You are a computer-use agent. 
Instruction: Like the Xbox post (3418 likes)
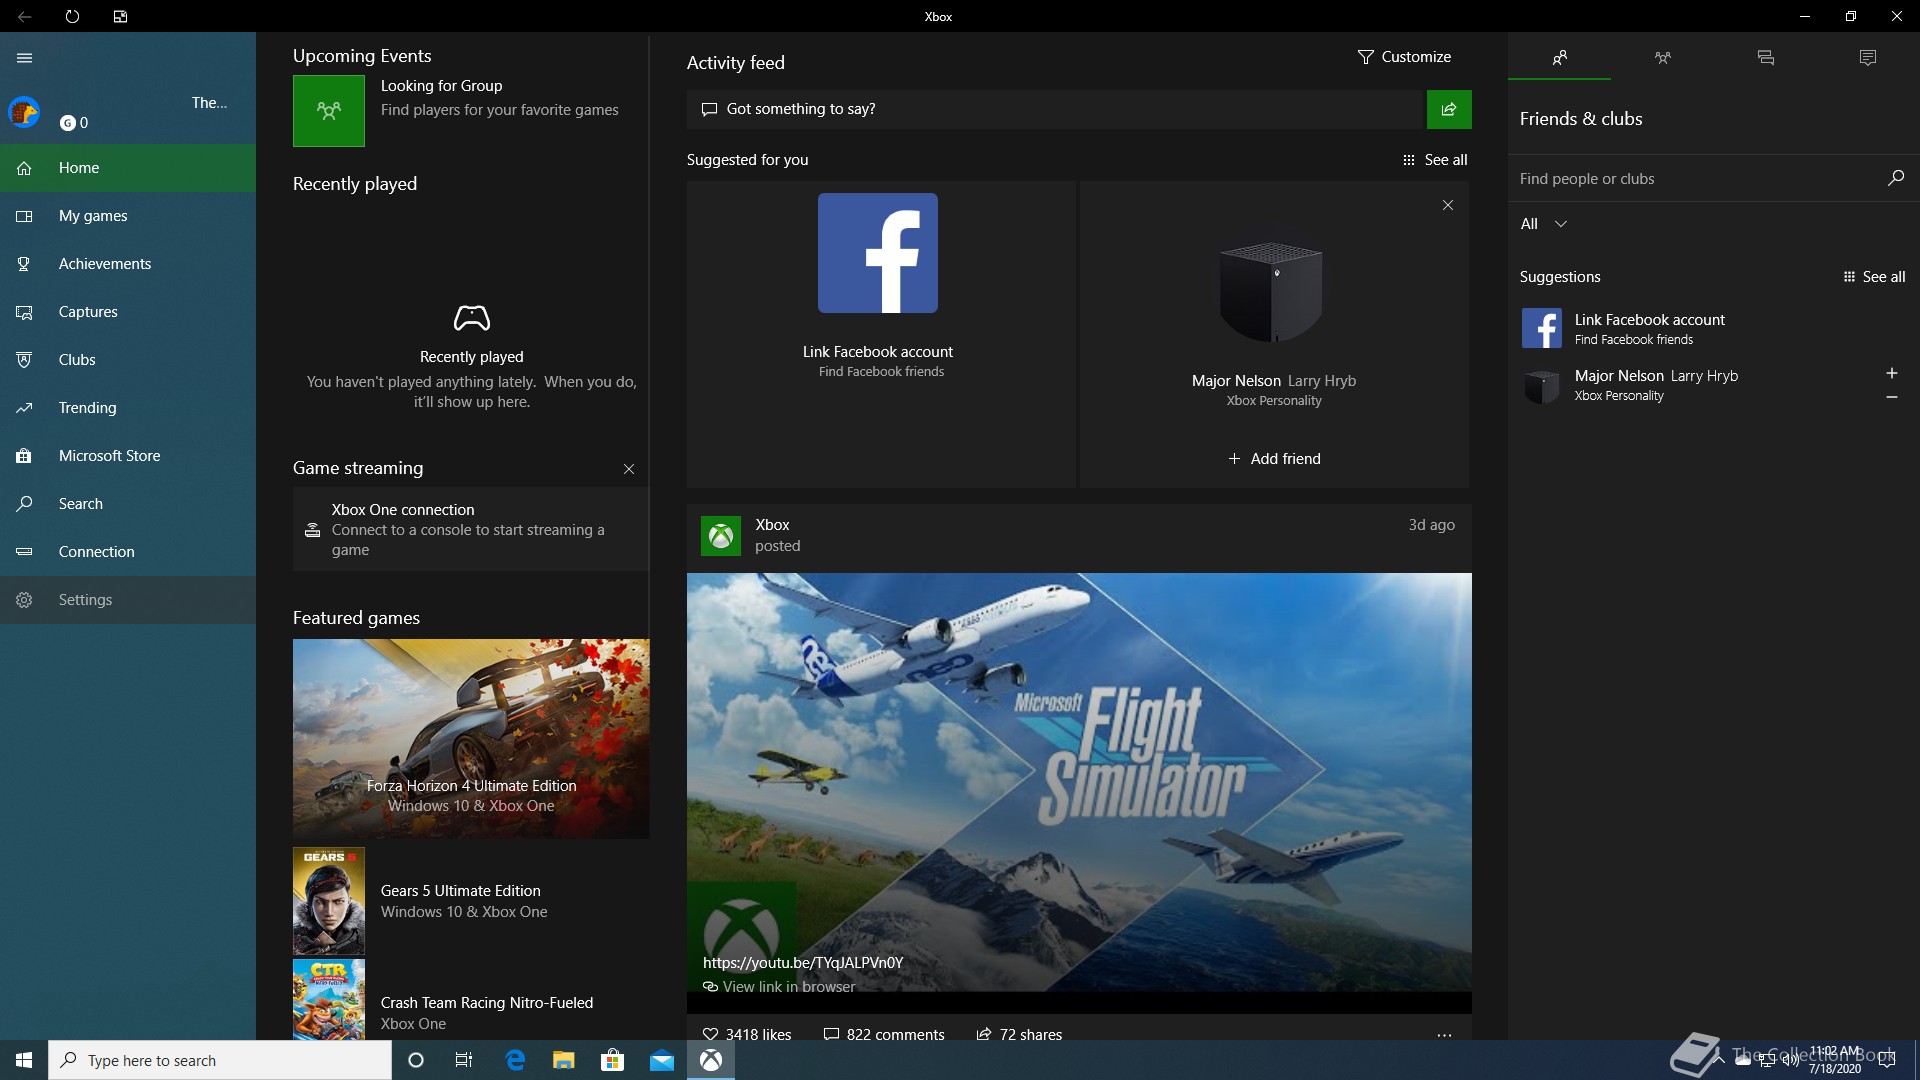click(747, 1034)
